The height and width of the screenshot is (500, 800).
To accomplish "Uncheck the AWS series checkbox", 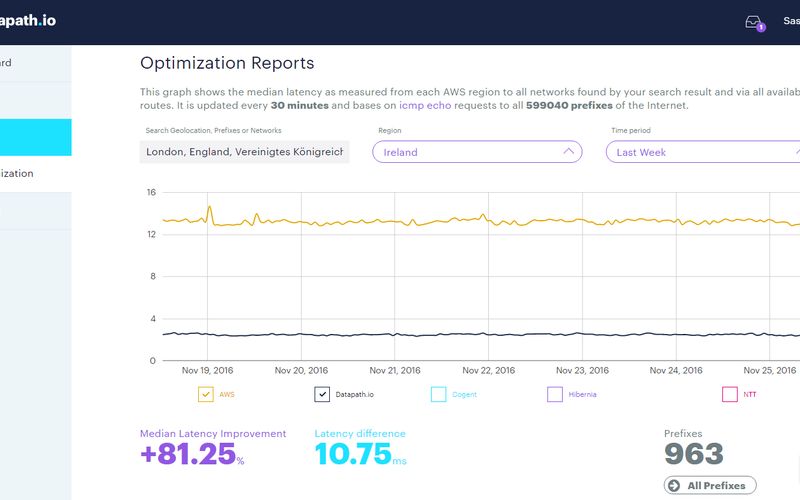I will 206,394.
